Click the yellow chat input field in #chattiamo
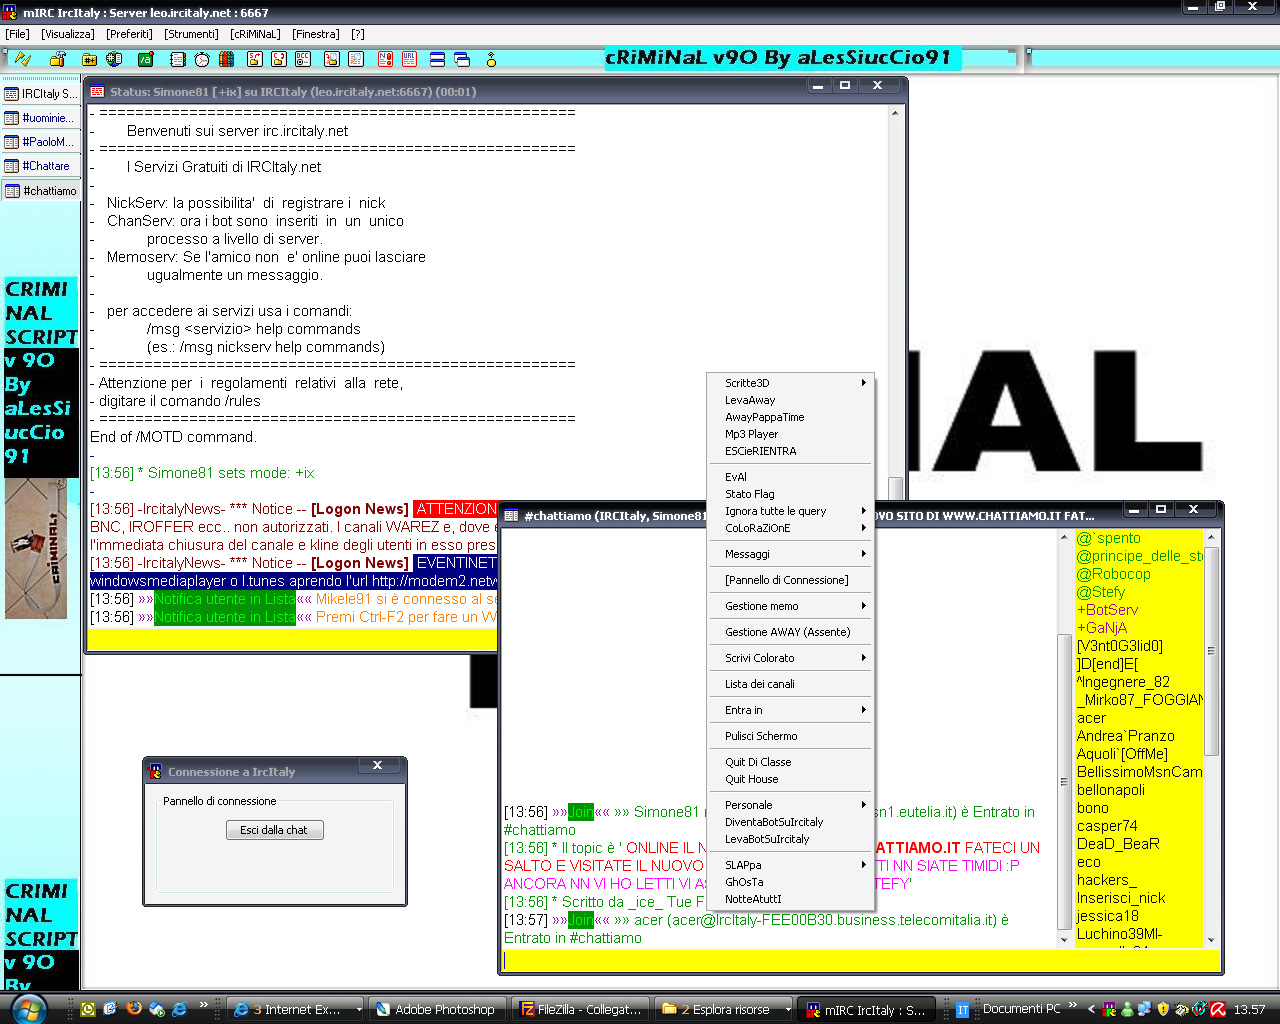The image size is (1280, 1024). click(x=860, y=961)
